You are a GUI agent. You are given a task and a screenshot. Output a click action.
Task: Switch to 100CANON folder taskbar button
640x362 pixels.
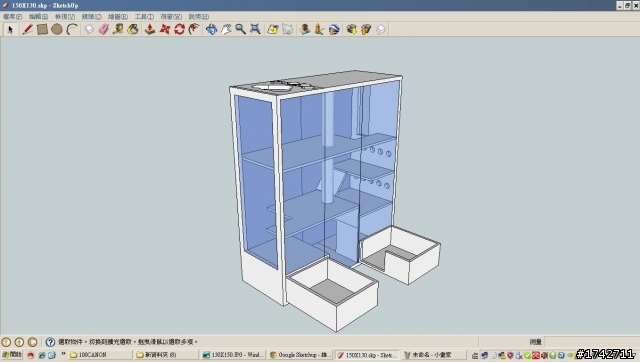pos(100,355)
